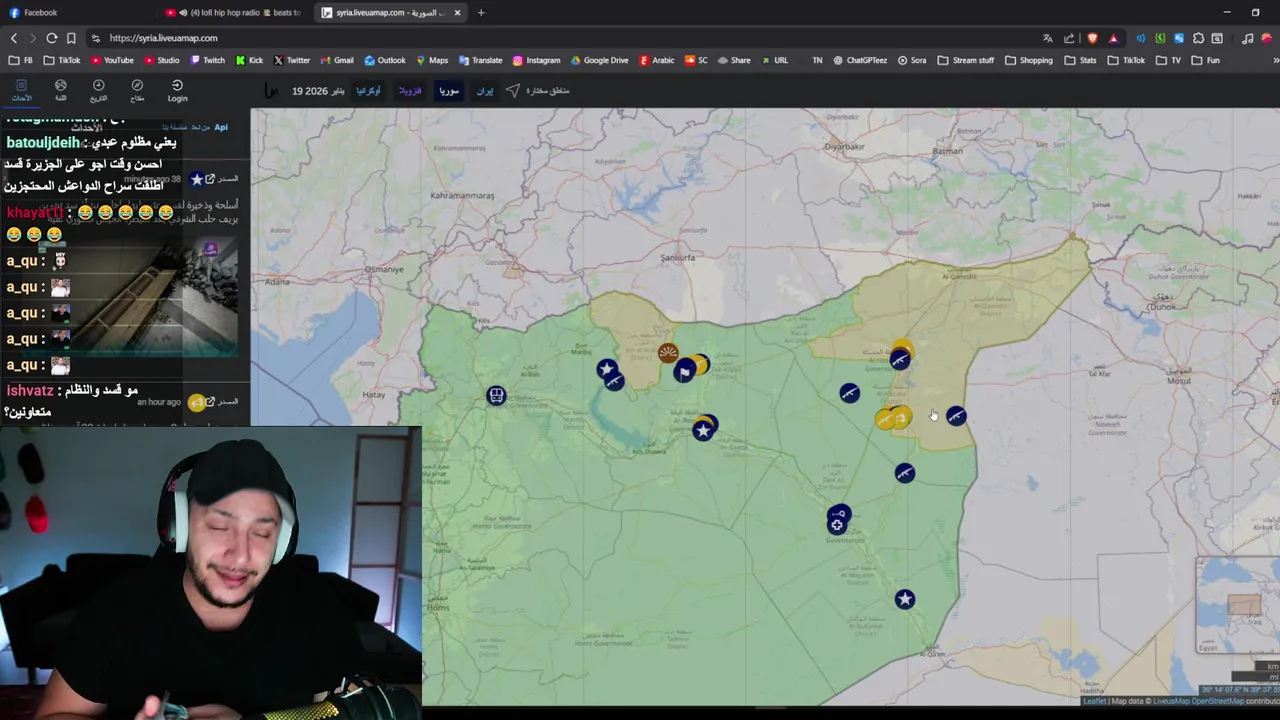Open the Gmail bookmark
The width and height of the screenshot is (1280, 720).
337,60
